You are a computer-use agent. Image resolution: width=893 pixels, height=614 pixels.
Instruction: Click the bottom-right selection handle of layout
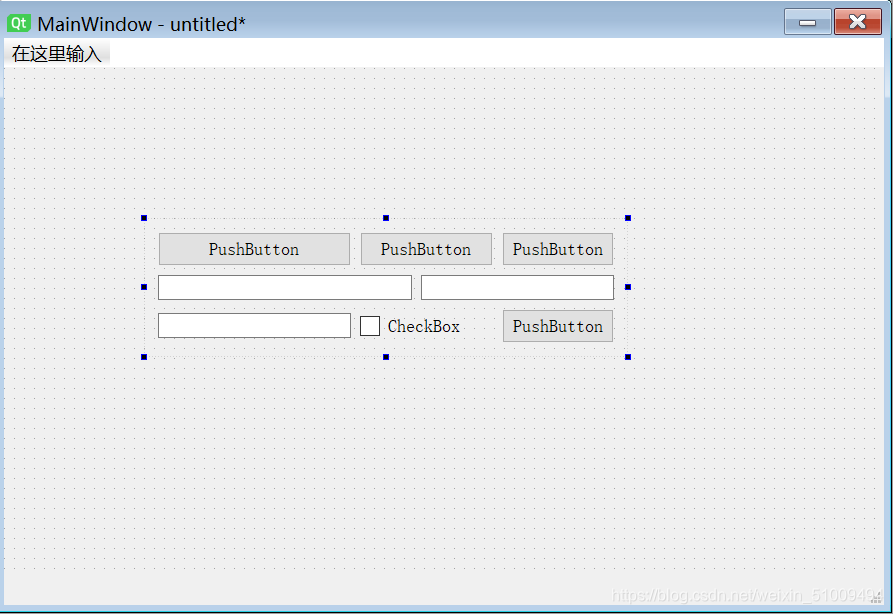click(x=628, y=357)
